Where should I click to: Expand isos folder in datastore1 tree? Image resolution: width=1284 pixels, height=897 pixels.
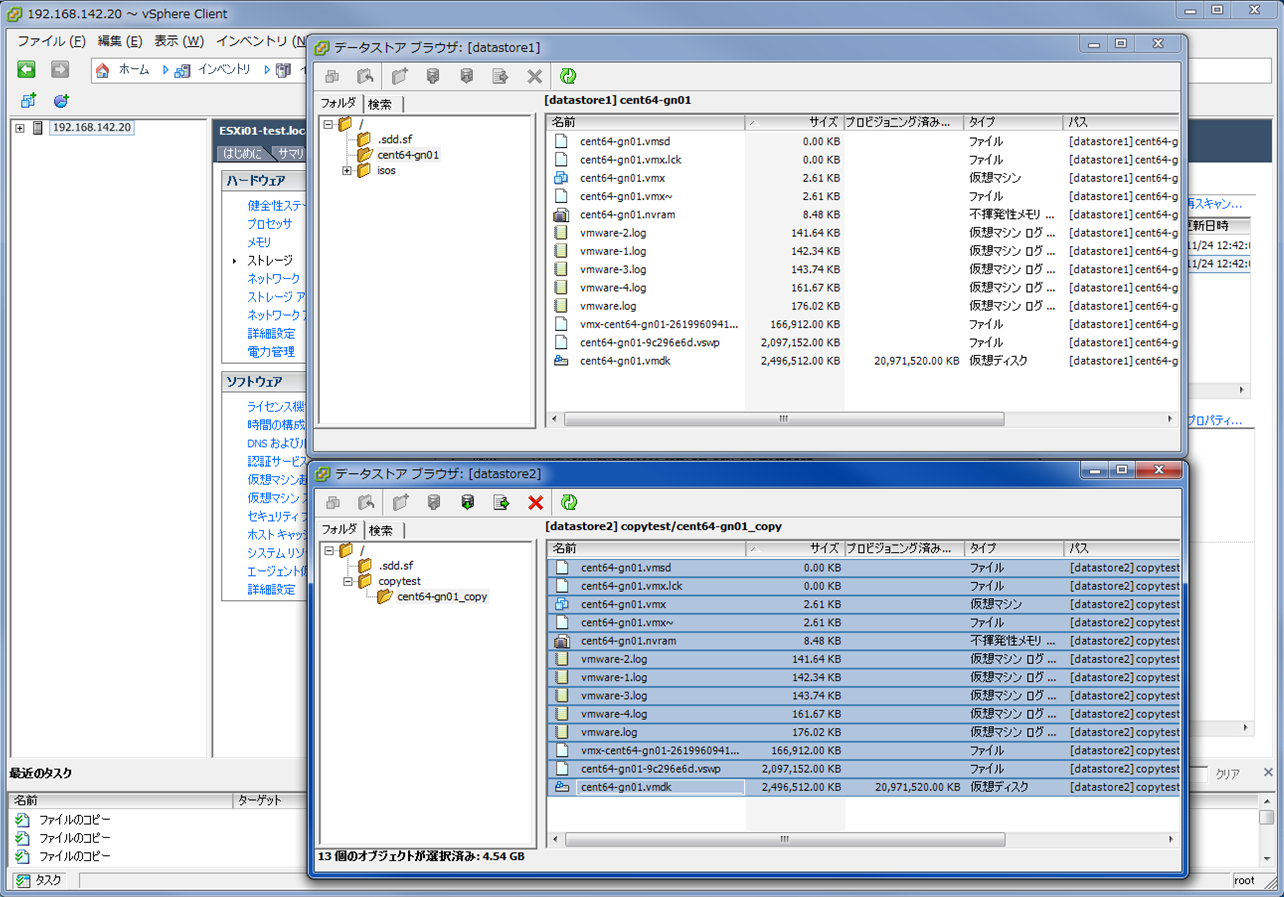[347, 171]
